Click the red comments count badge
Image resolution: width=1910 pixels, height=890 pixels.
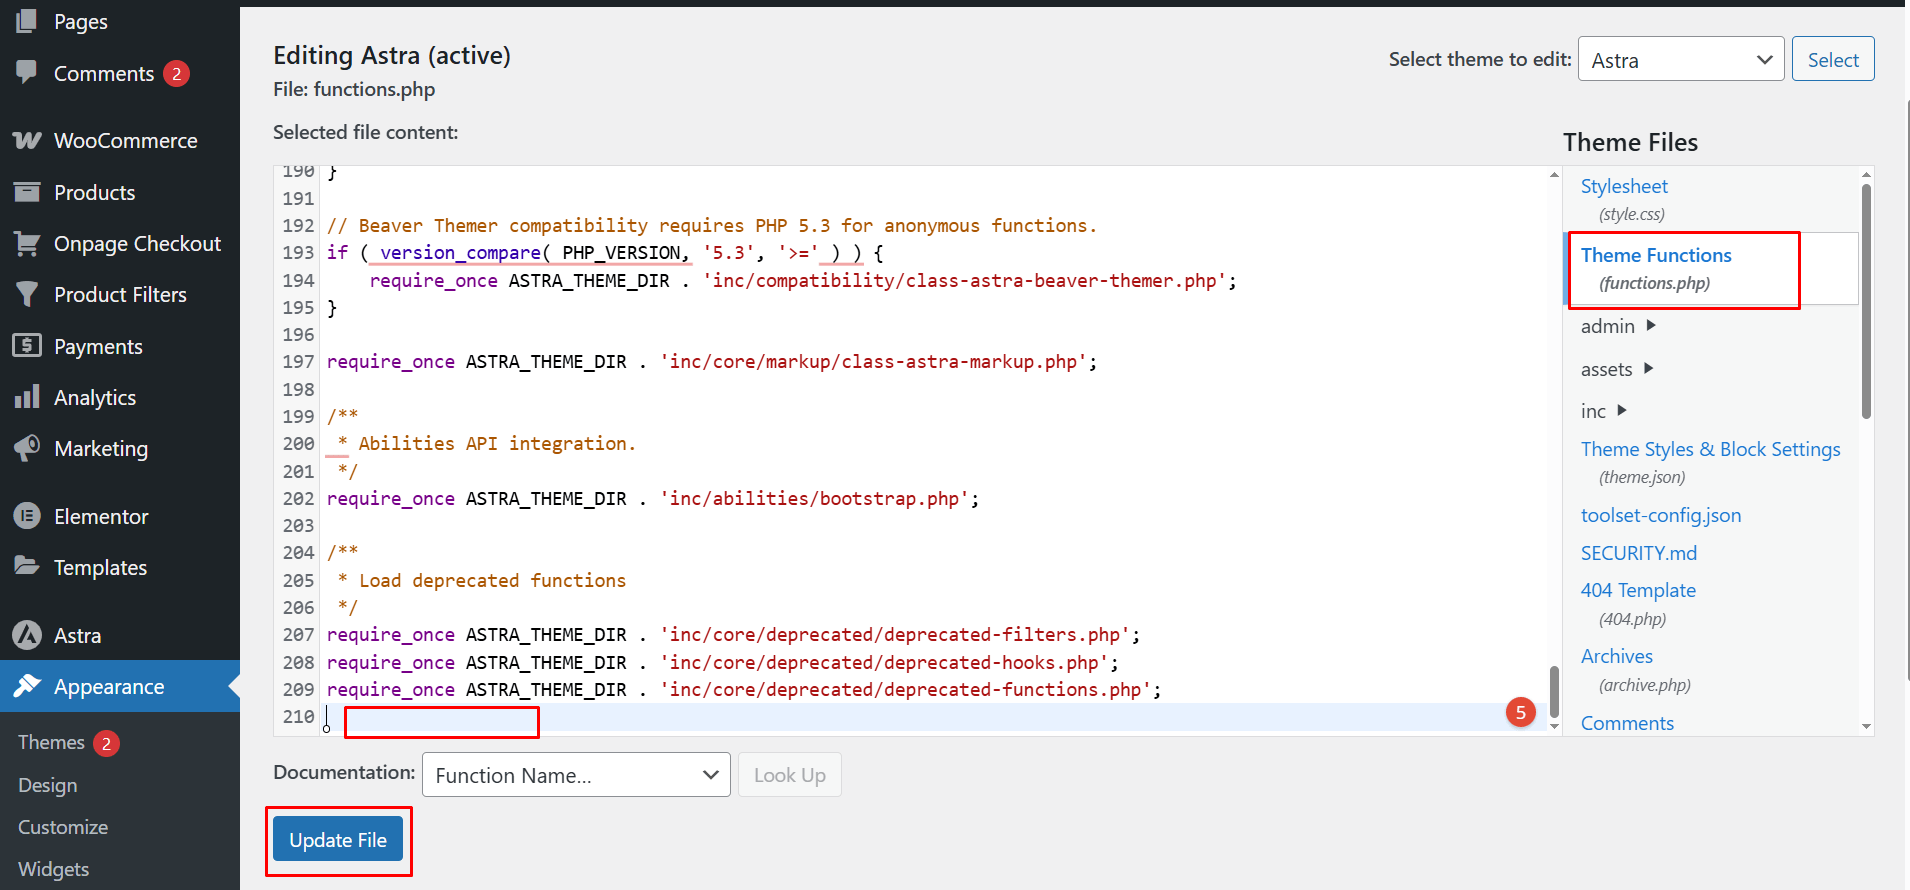pyautogui.click(x=176, y=73)
